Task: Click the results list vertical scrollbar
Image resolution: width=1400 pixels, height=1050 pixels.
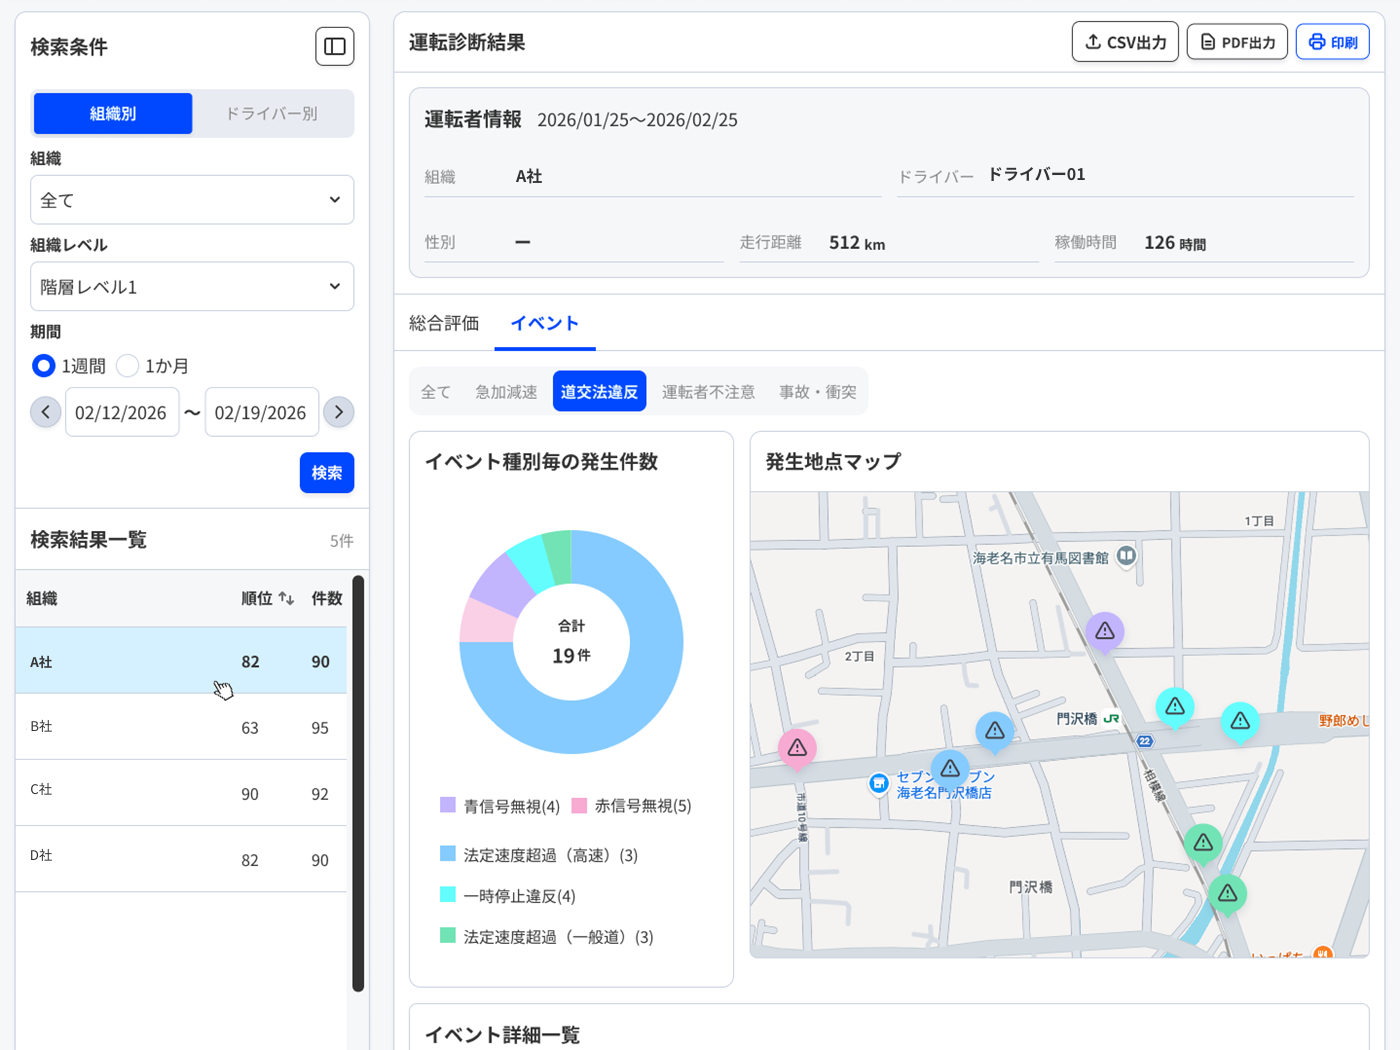Action: click(x=358, y=783)
